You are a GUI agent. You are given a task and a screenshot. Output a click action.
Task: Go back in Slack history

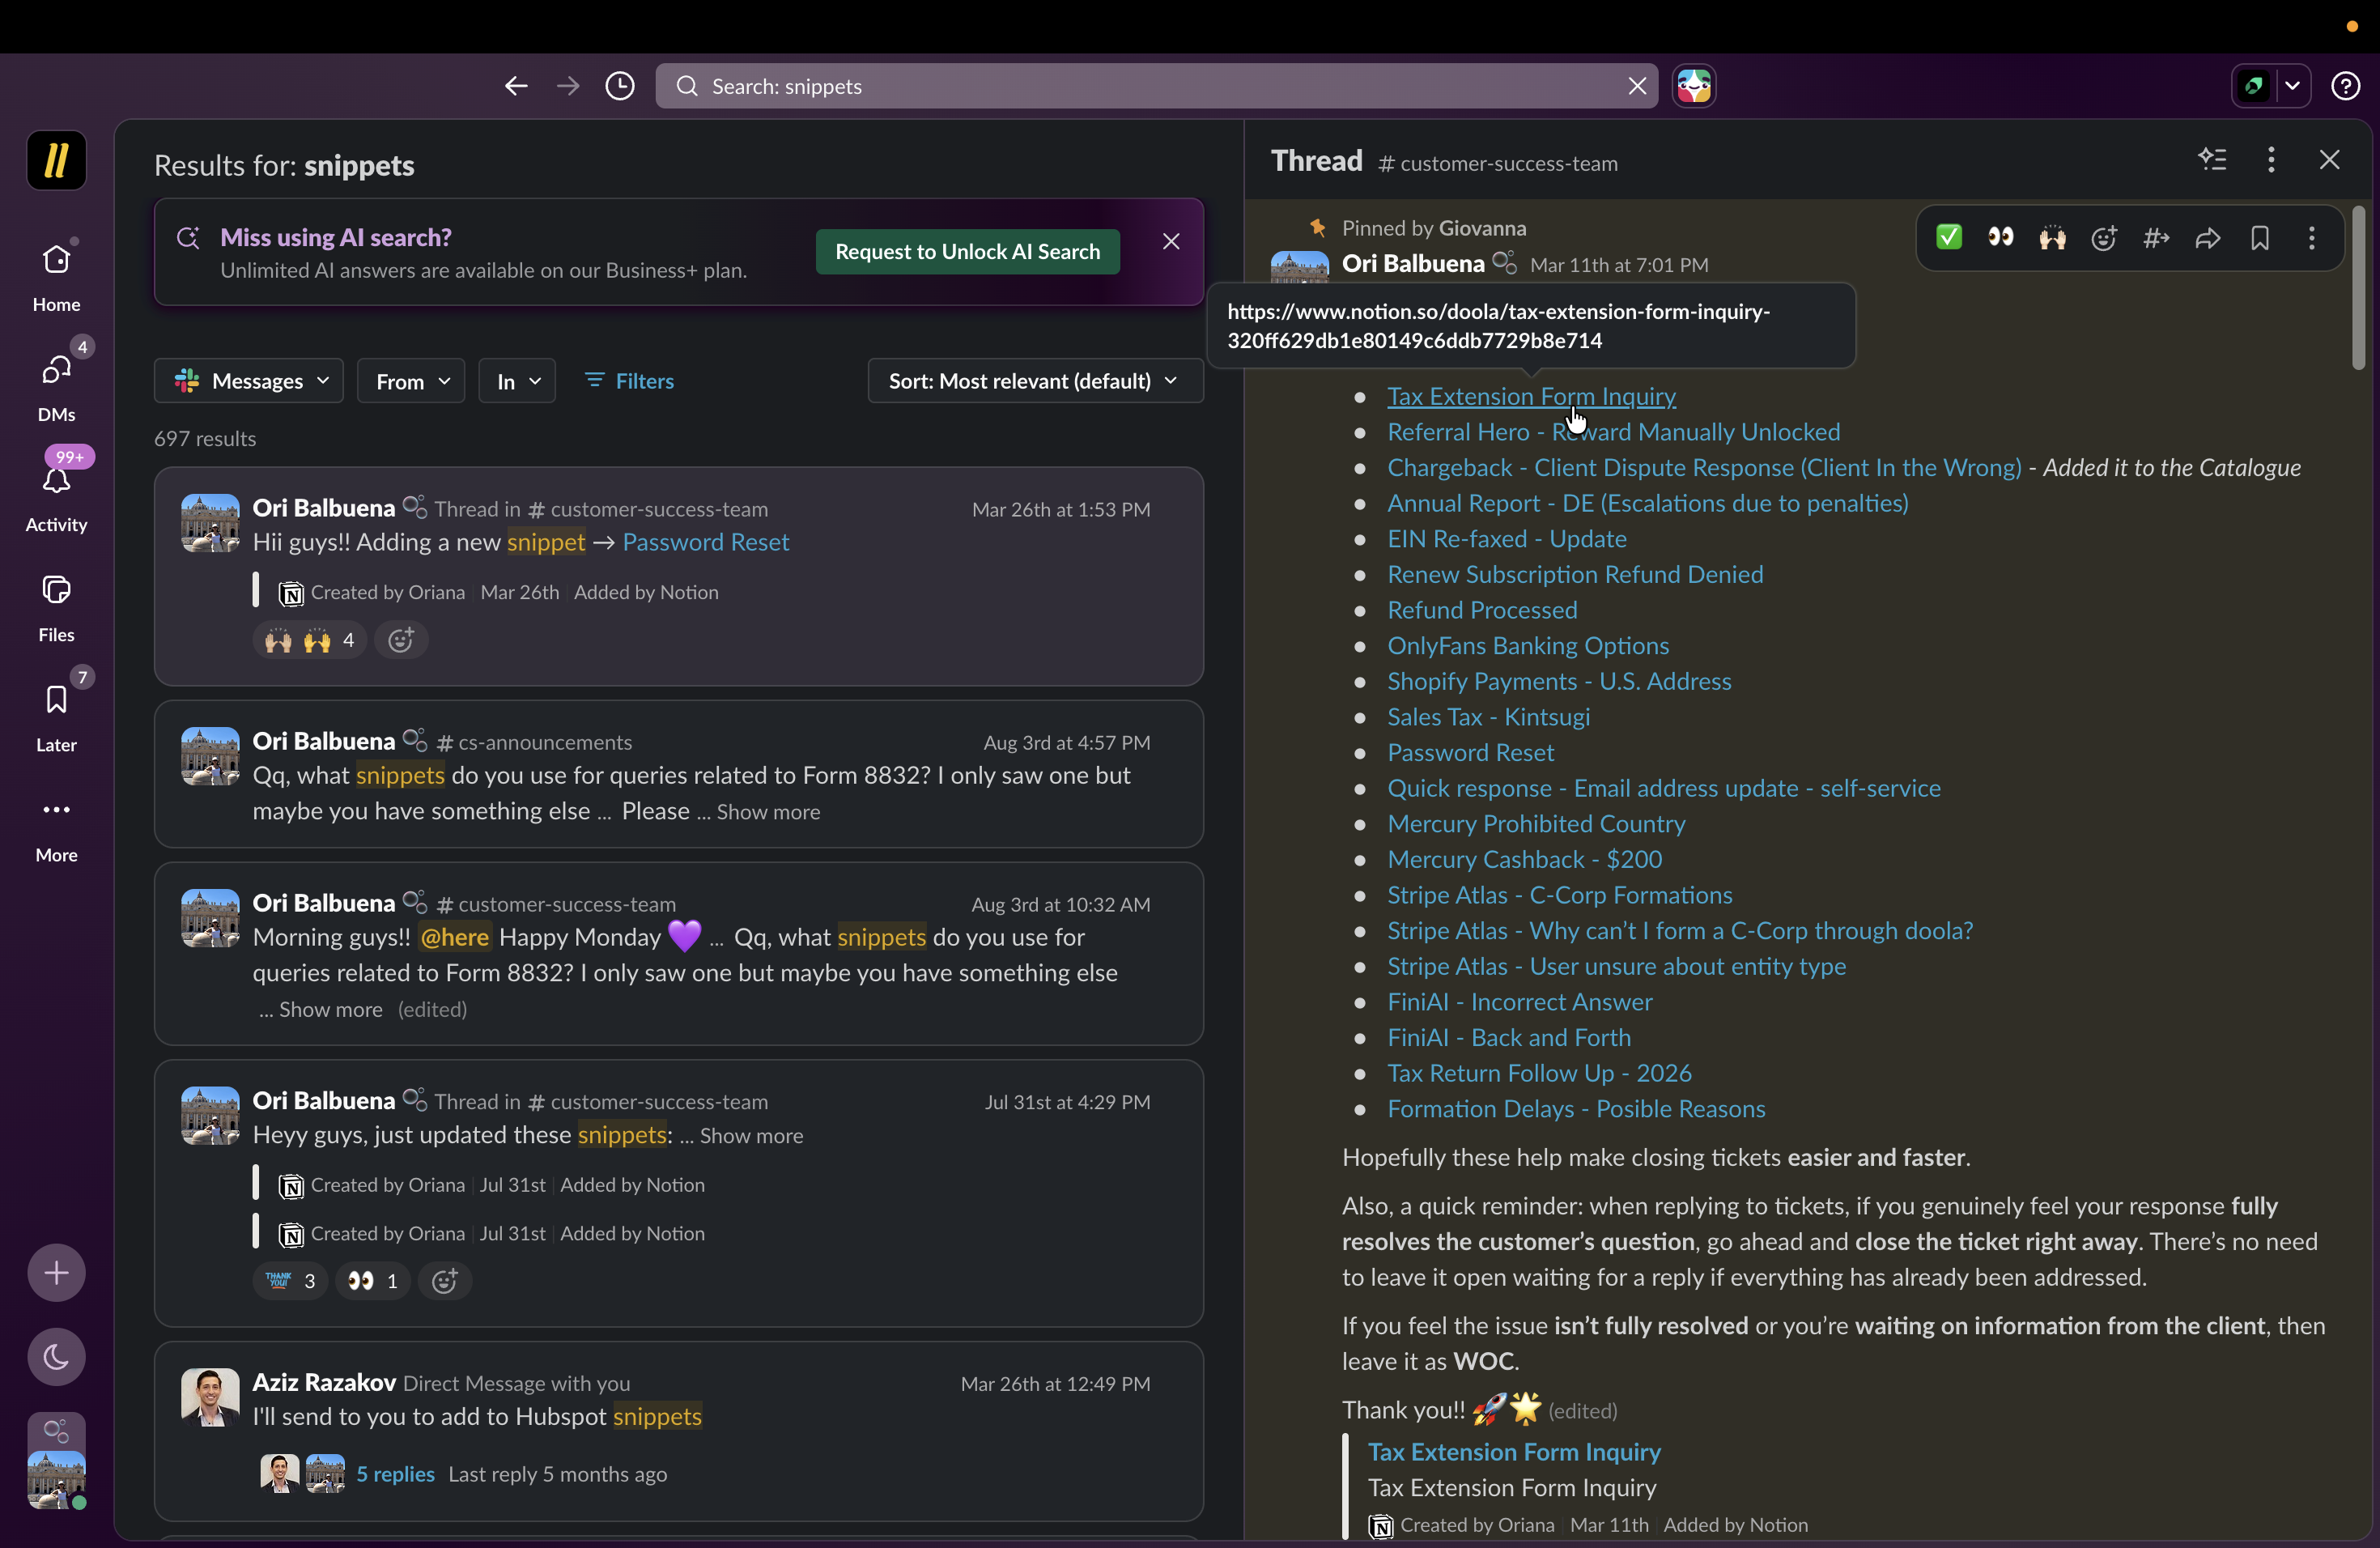pyautogui.click(x=516, y=86)
